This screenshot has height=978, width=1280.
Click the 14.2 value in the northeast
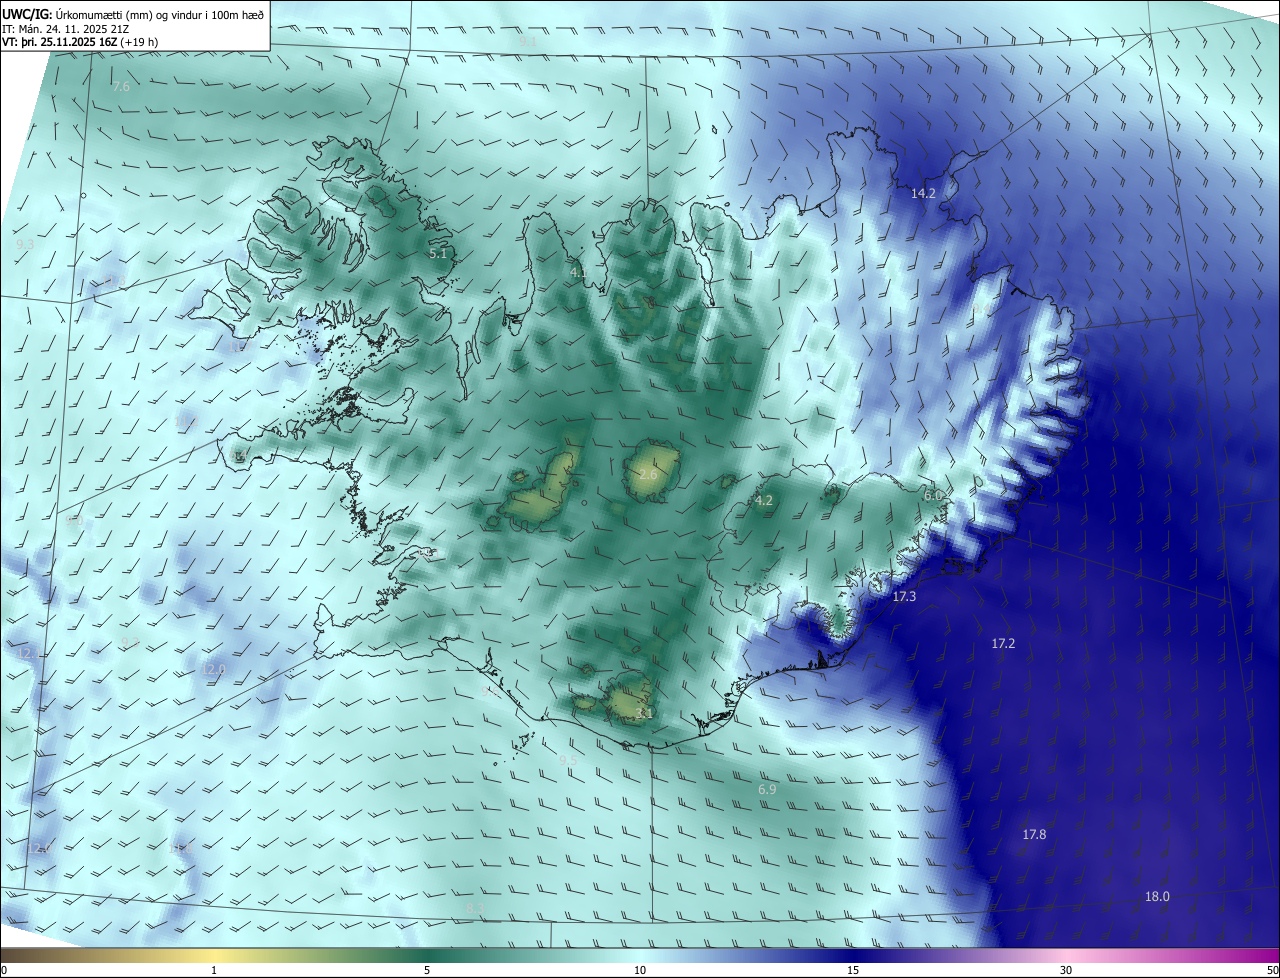click(923, 193)
